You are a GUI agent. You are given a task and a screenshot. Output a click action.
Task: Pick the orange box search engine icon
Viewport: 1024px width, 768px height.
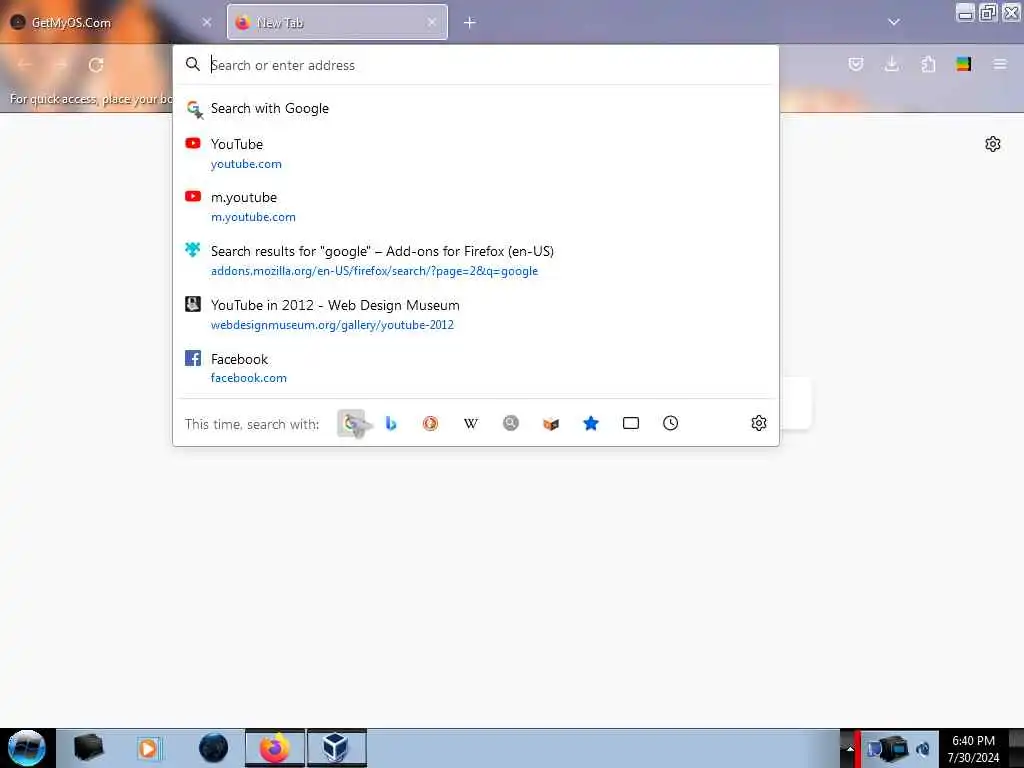point(551,424)
